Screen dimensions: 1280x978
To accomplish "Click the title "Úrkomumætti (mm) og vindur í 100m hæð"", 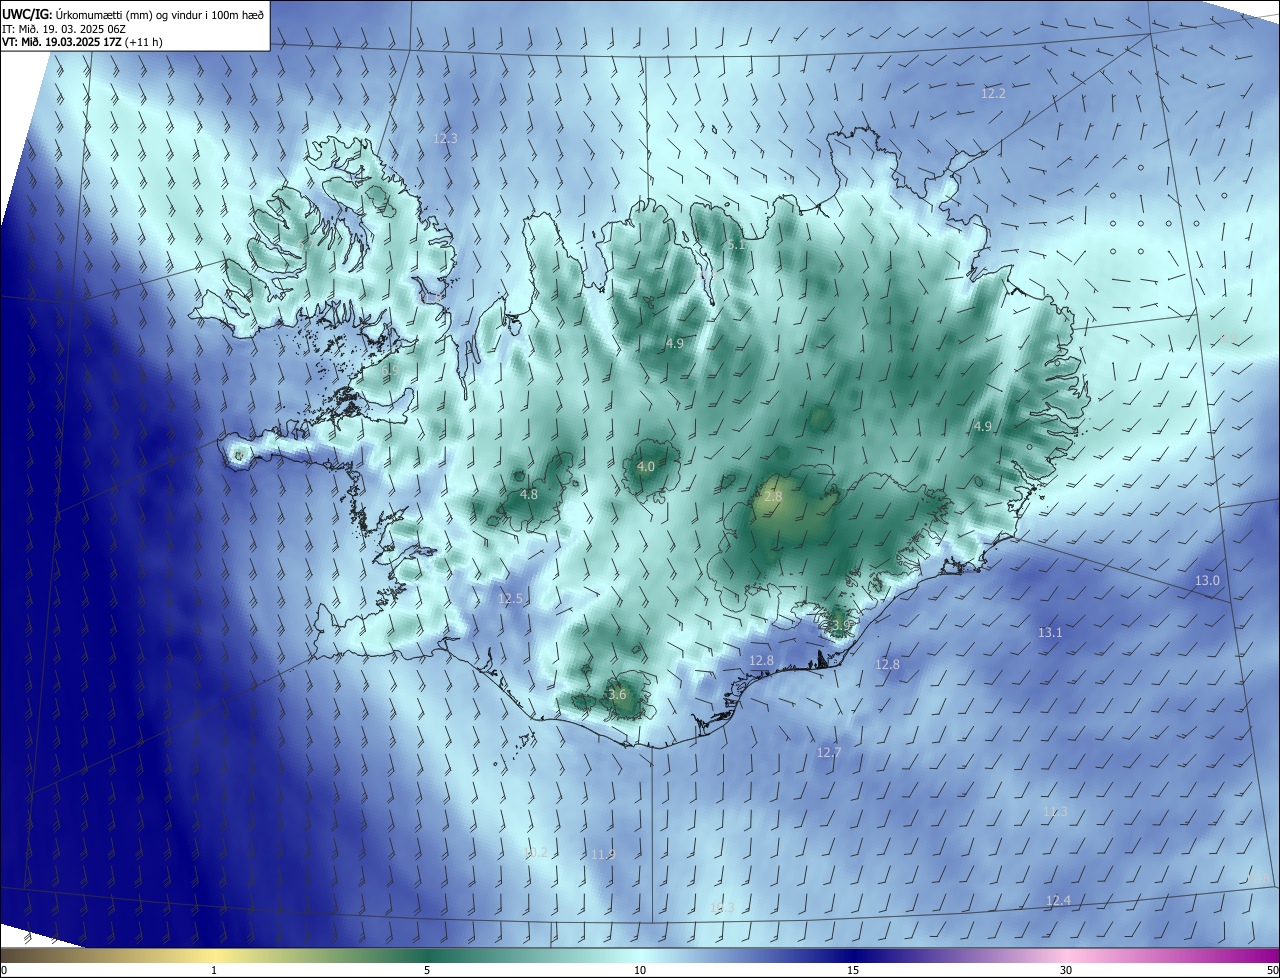I will click(160, 14).
